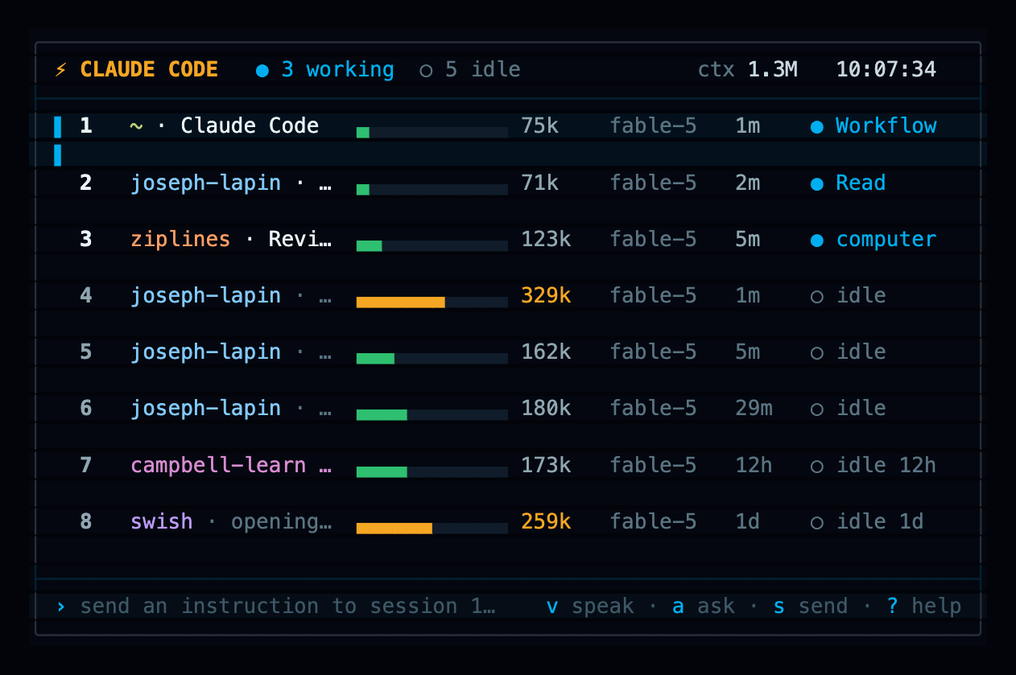Click the 29m age value
Screen dimensions: 1016x675
click(754, 408)
